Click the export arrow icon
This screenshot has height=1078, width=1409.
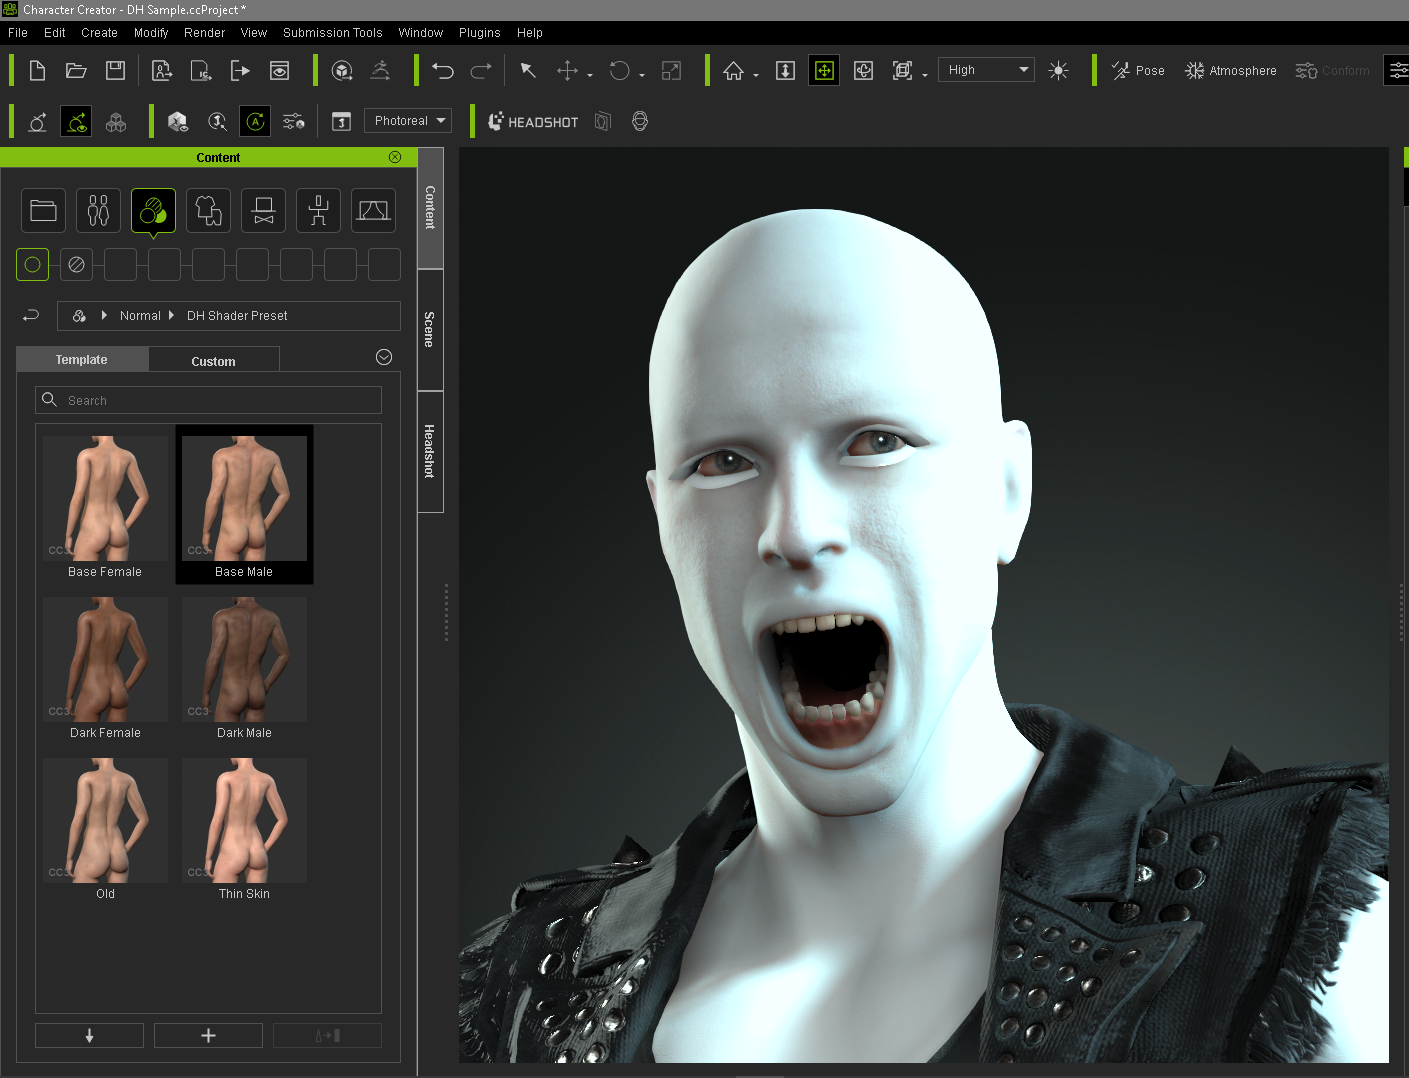pyautogui.click(x=240, y=70)
